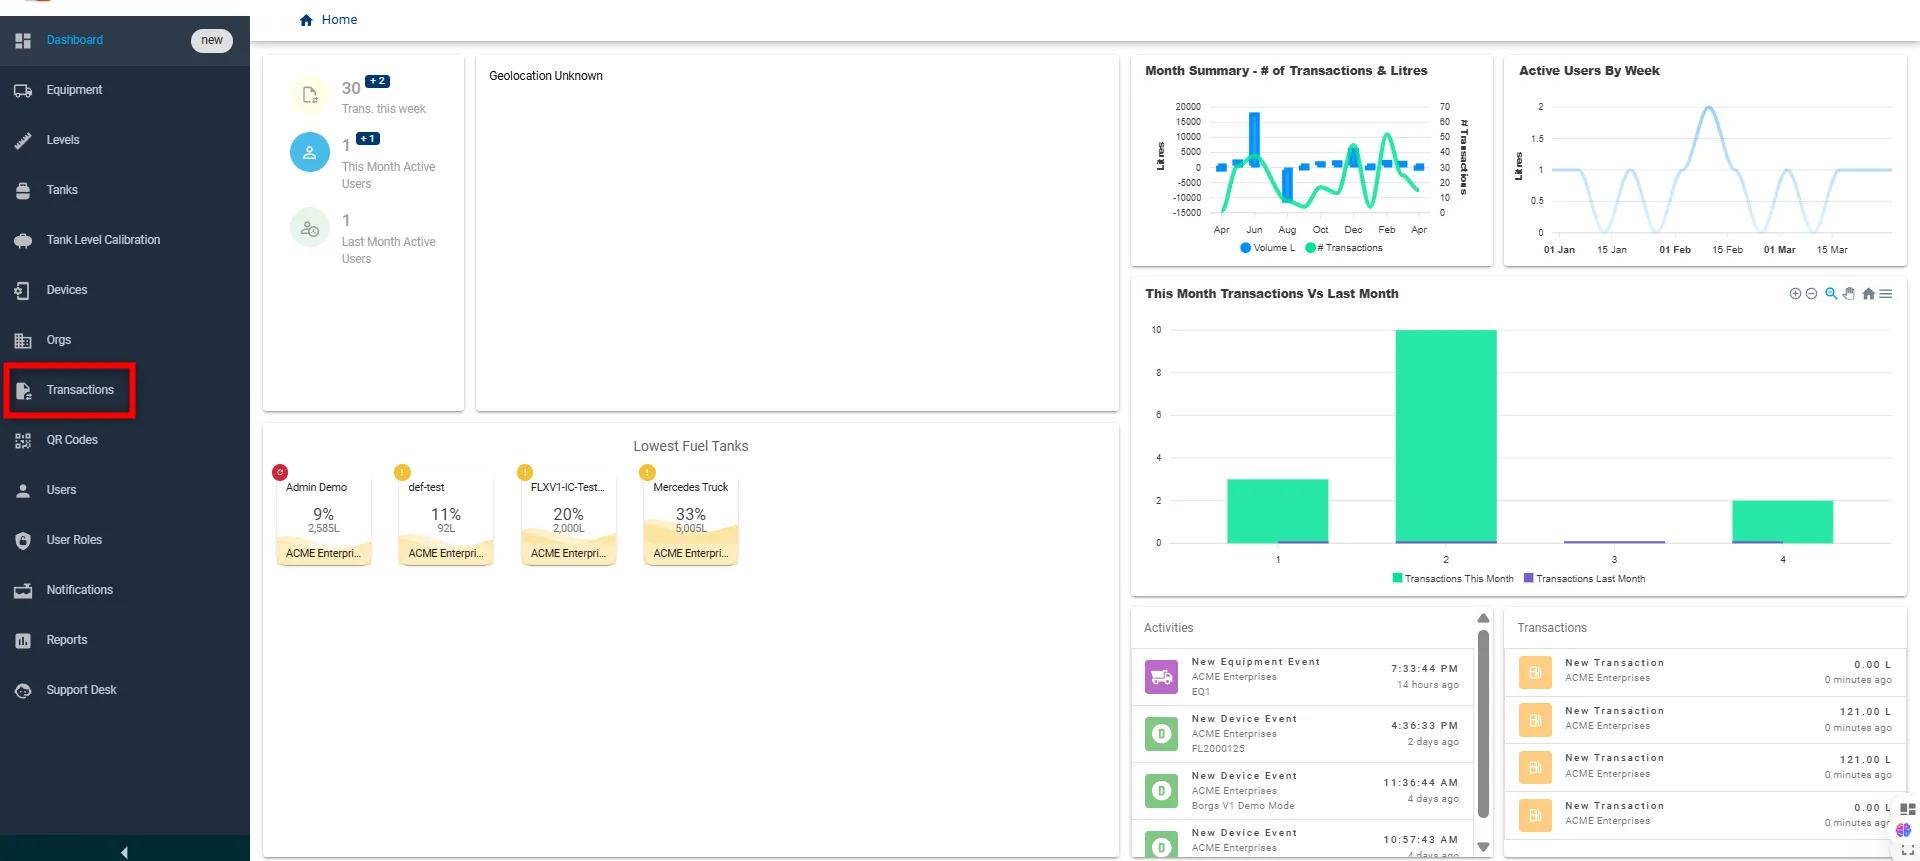Click the +2 weekly transactions badge
The width and height of the screenshot is (1920, 861).
click(377, 81)
